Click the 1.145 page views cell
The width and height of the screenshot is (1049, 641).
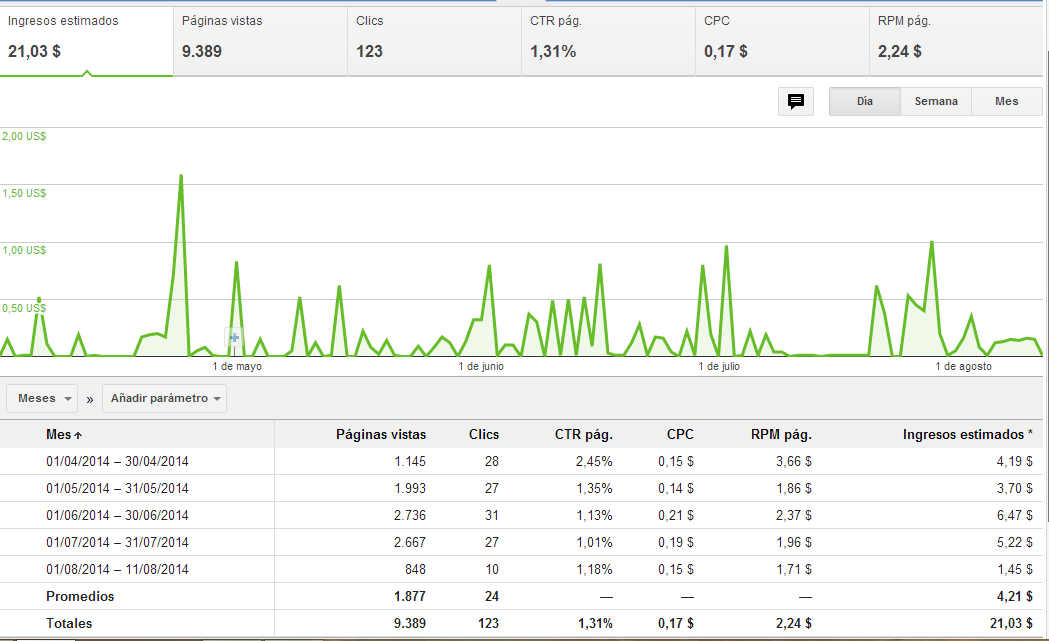coord(409,462)
